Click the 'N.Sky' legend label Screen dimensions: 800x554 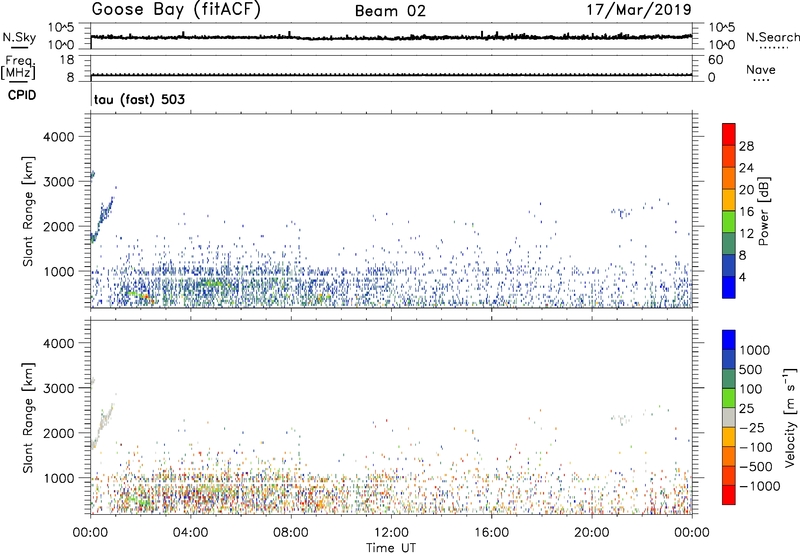point(19,37)
